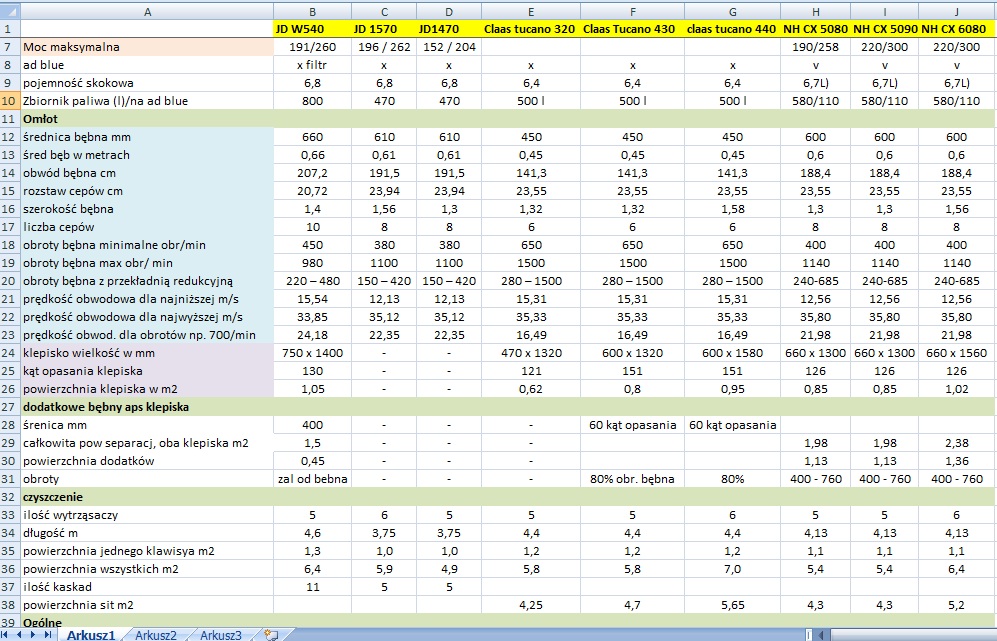Click the '660 x 1560' klepisko cell
This screenshot has width=997, height=641.
click(957, 353)
